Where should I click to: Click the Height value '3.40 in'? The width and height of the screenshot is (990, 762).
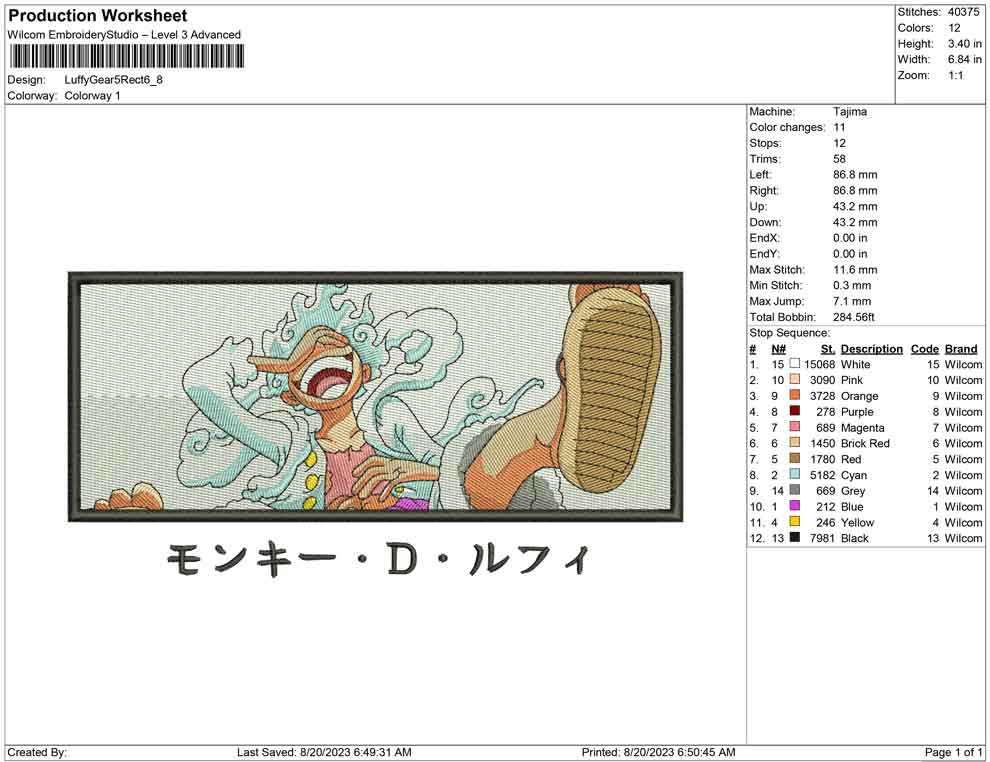(965, 44)
